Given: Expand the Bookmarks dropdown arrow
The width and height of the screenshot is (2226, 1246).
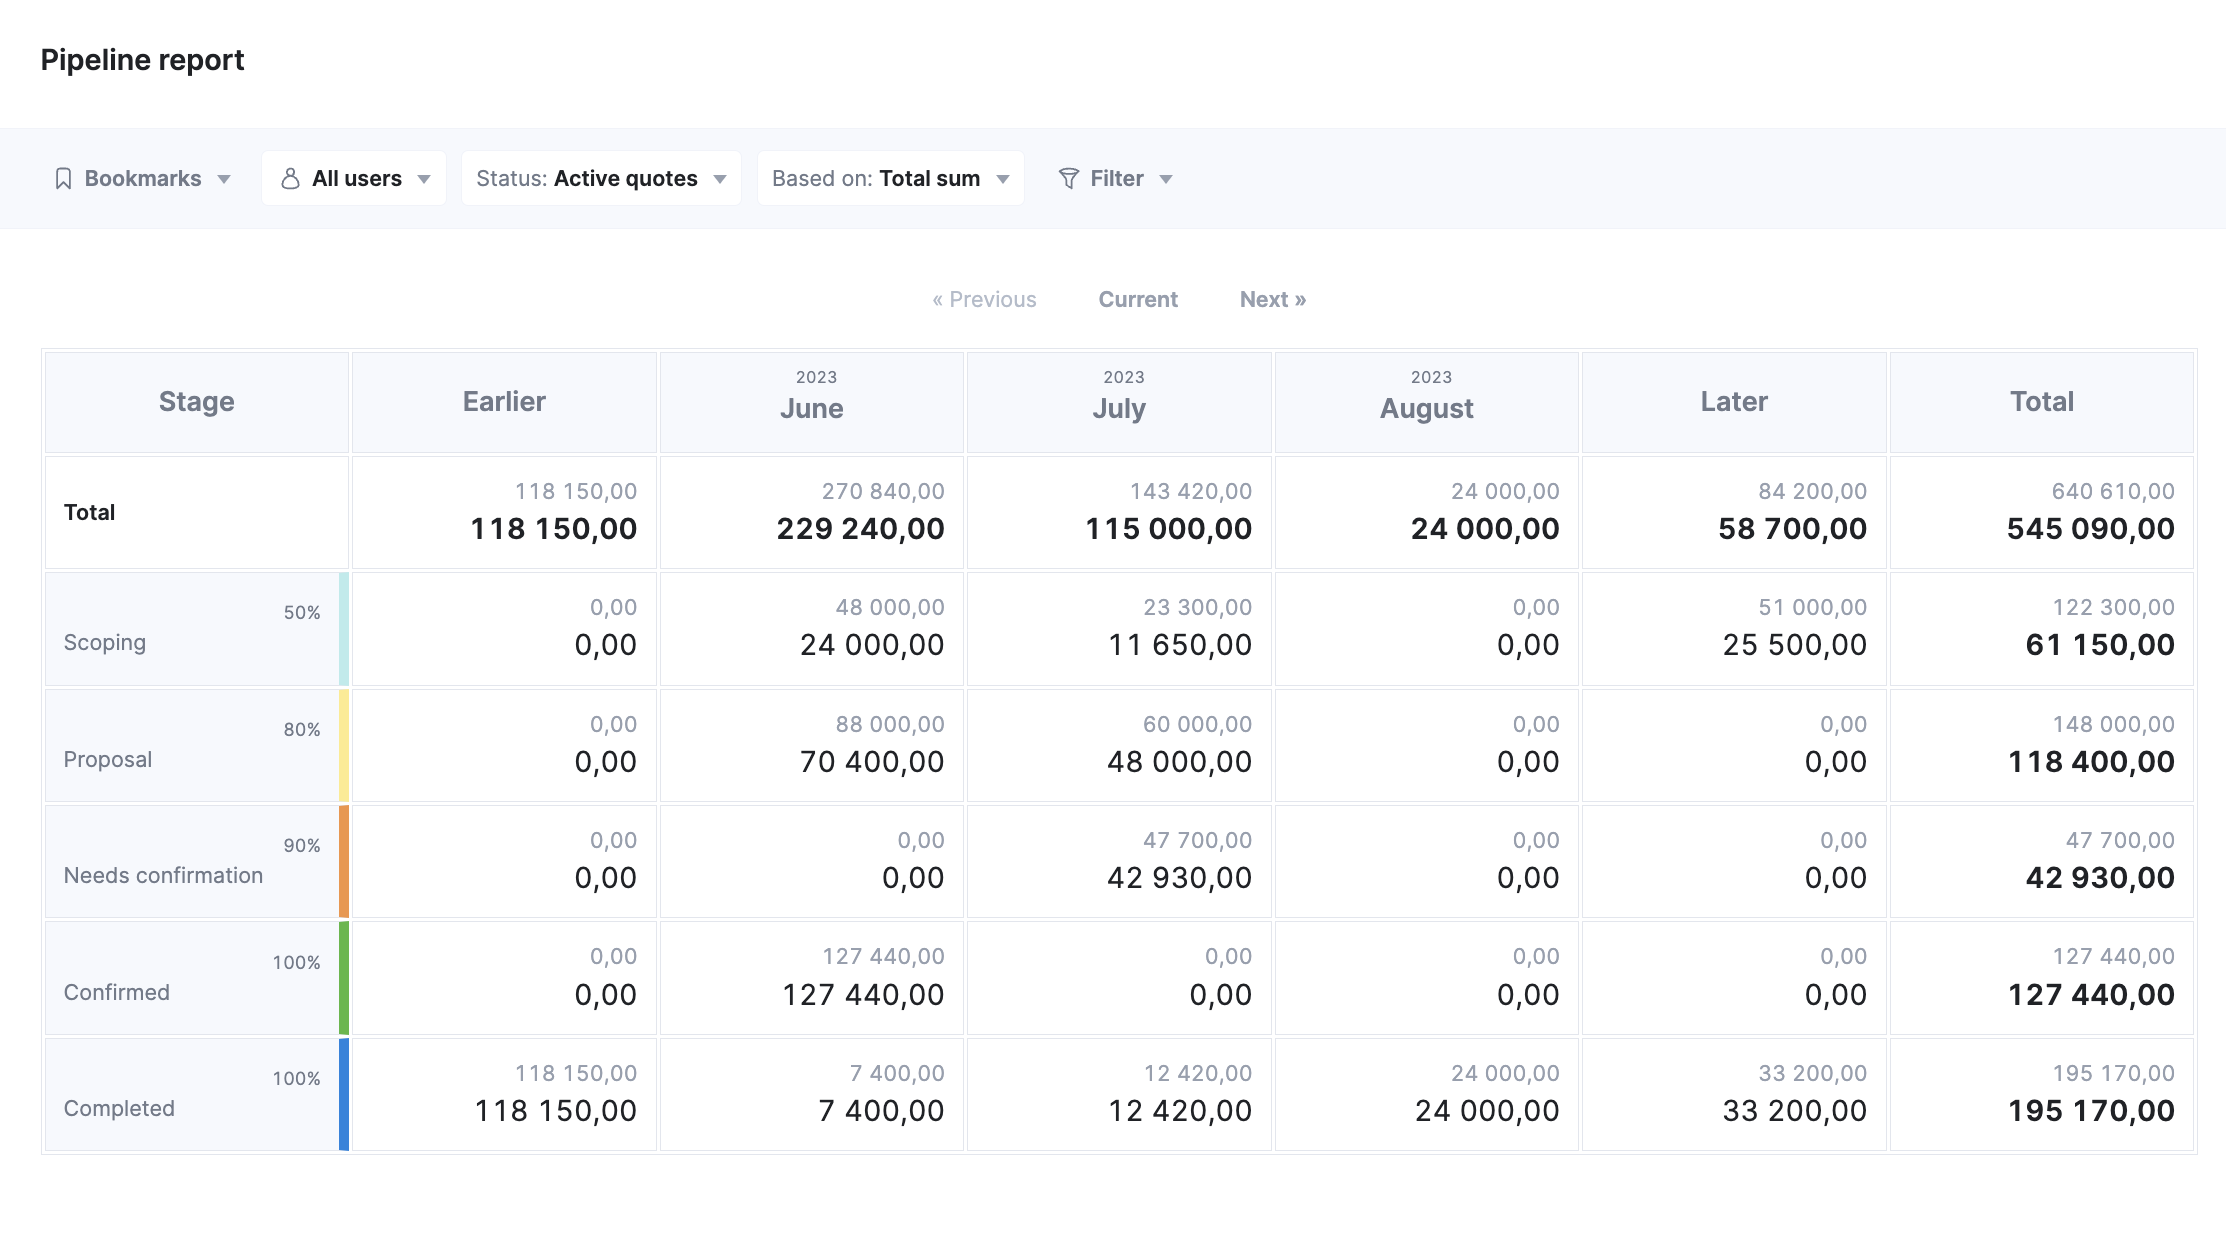Looking at the screenshot, I should click(224, 180).
